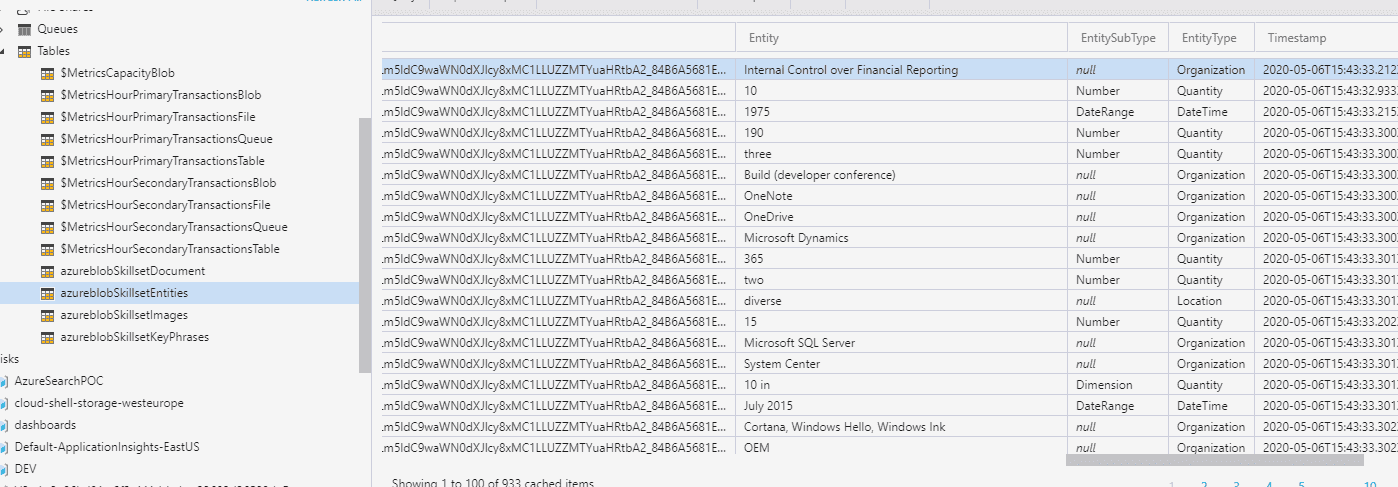Select the Default-ApplicationInsights-EastUS resource group

[x=107, y=447]
